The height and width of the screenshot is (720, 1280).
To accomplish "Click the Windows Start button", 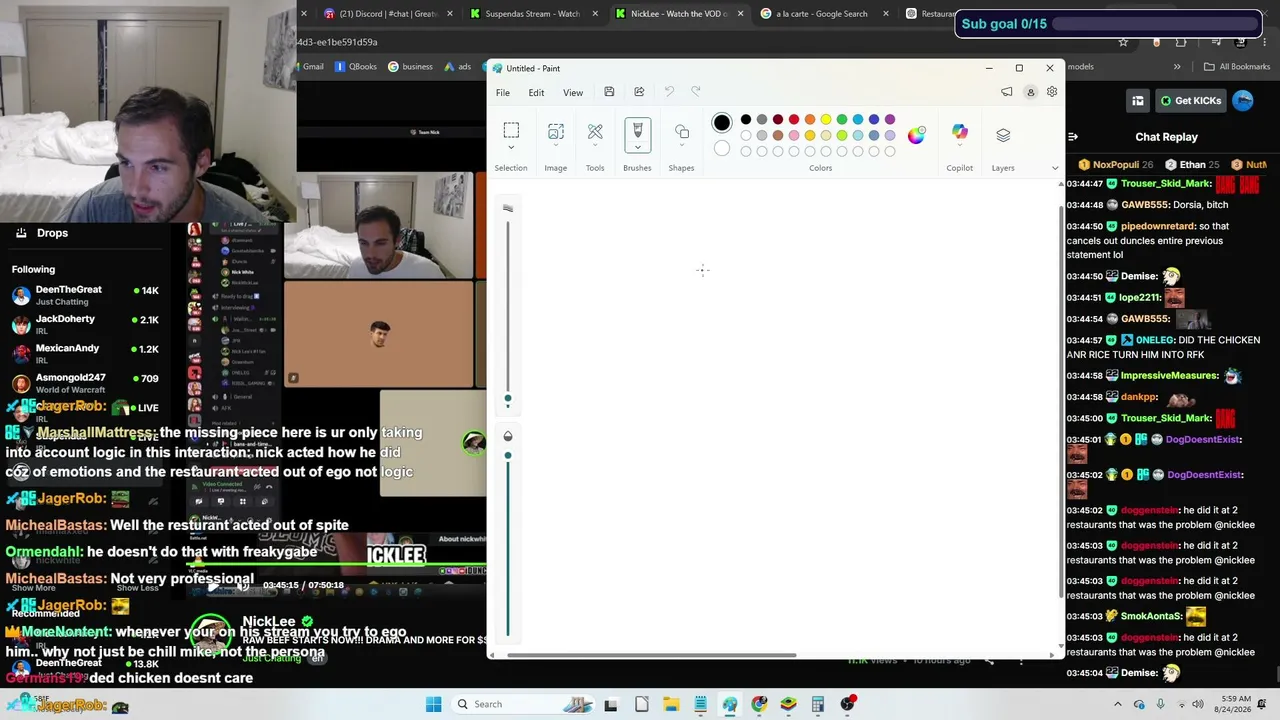I will [x=433, y=704].
